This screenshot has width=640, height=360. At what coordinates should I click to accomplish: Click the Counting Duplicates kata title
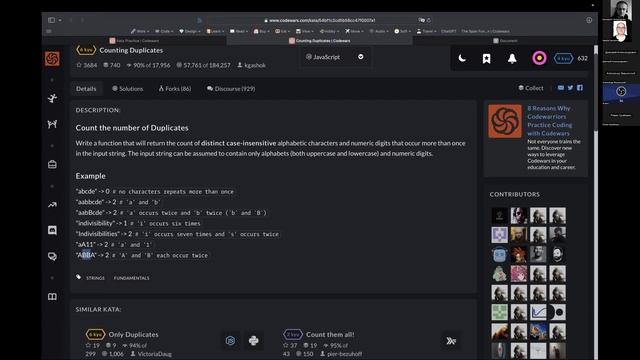tap(131, 50)
